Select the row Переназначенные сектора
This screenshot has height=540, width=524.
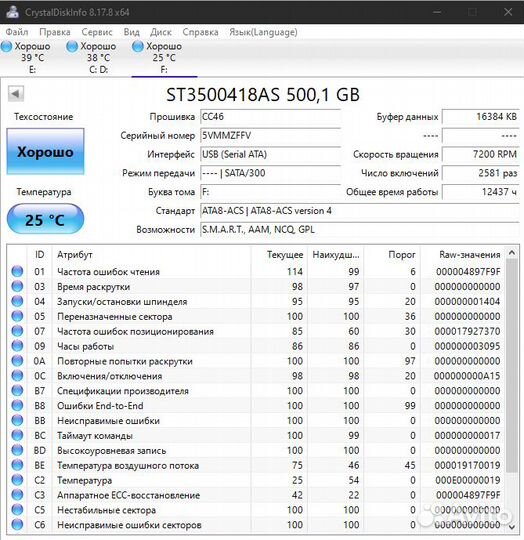(x=256, y=316)
